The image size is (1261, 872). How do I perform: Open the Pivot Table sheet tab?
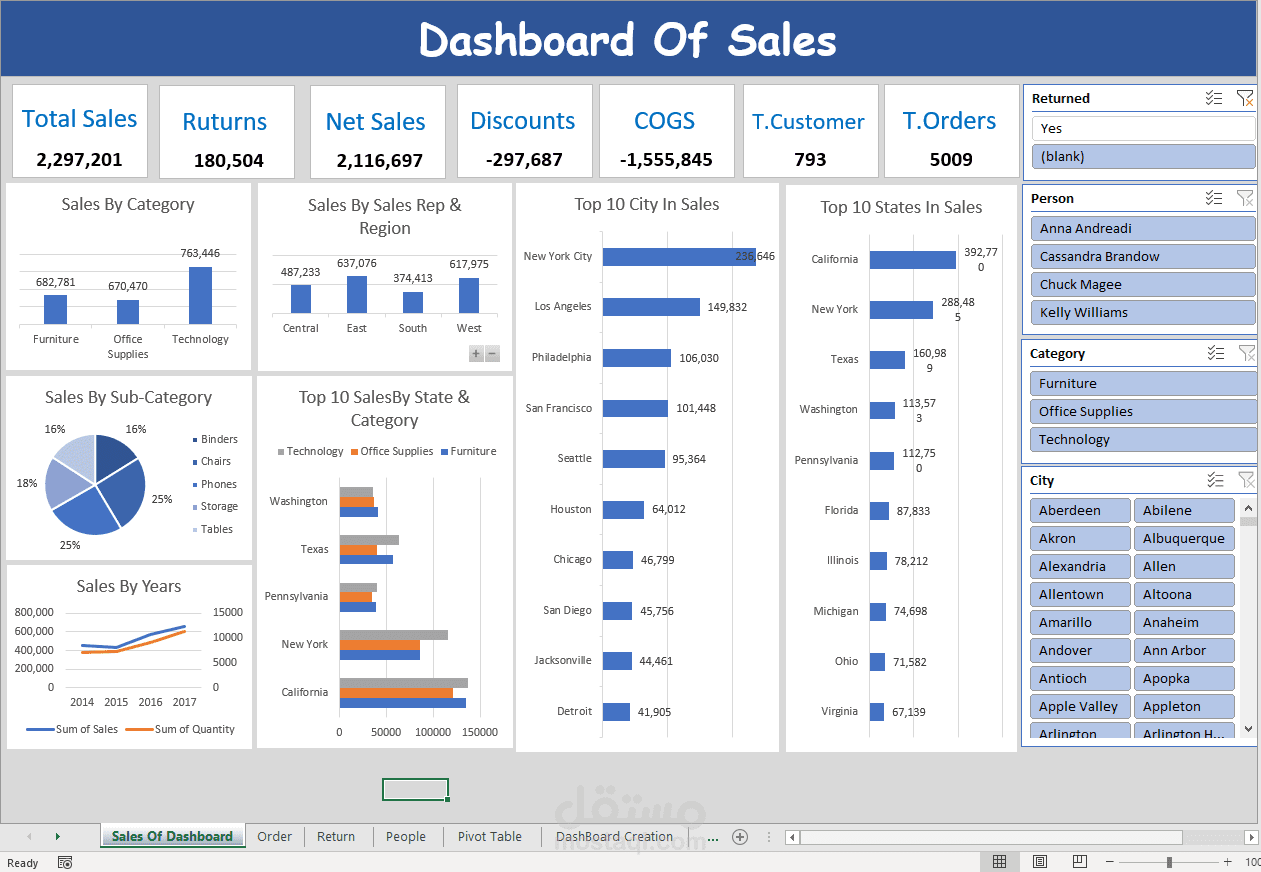pos(490,837)
